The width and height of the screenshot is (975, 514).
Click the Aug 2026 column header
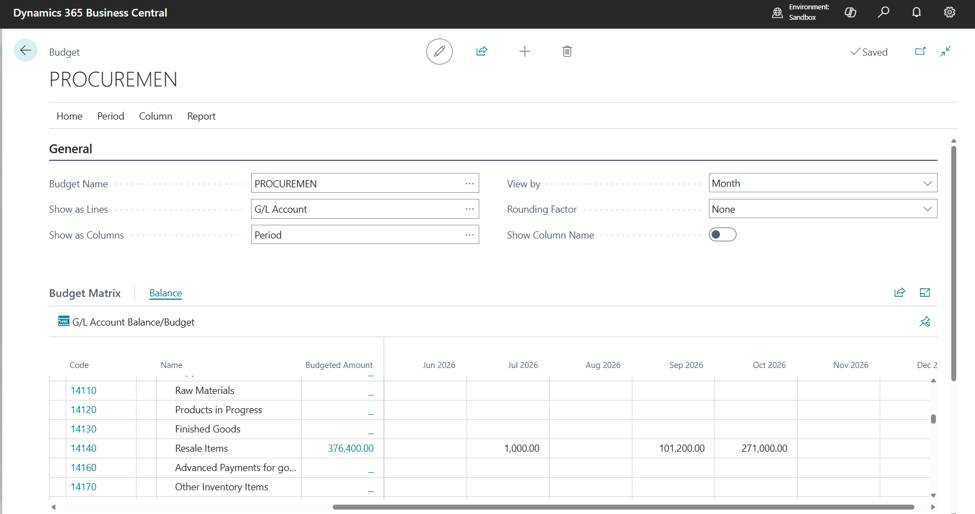[x=603, y=365]
